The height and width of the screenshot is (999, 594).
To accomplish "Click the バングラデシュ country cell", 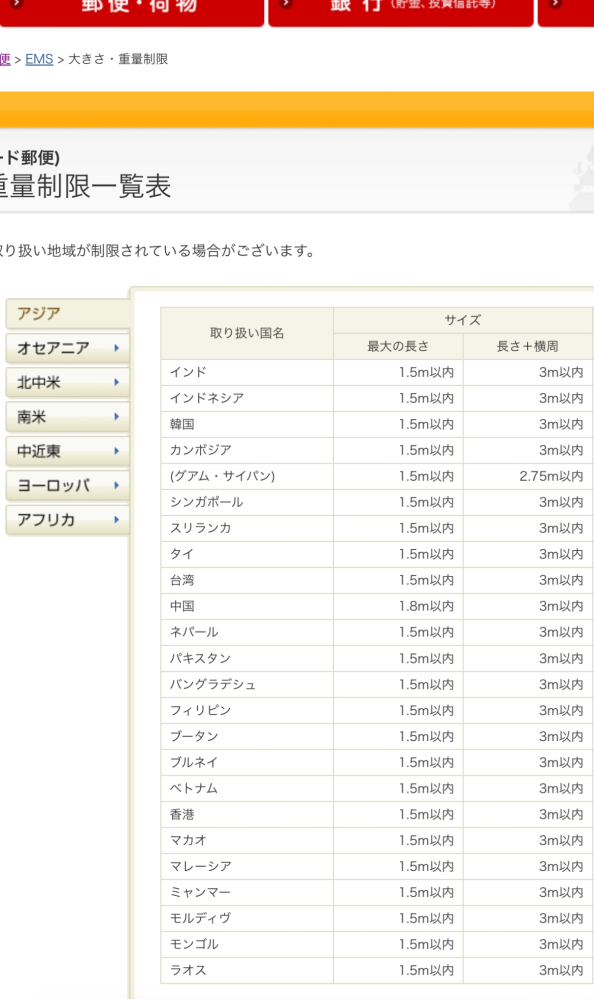I will [247, 685].
